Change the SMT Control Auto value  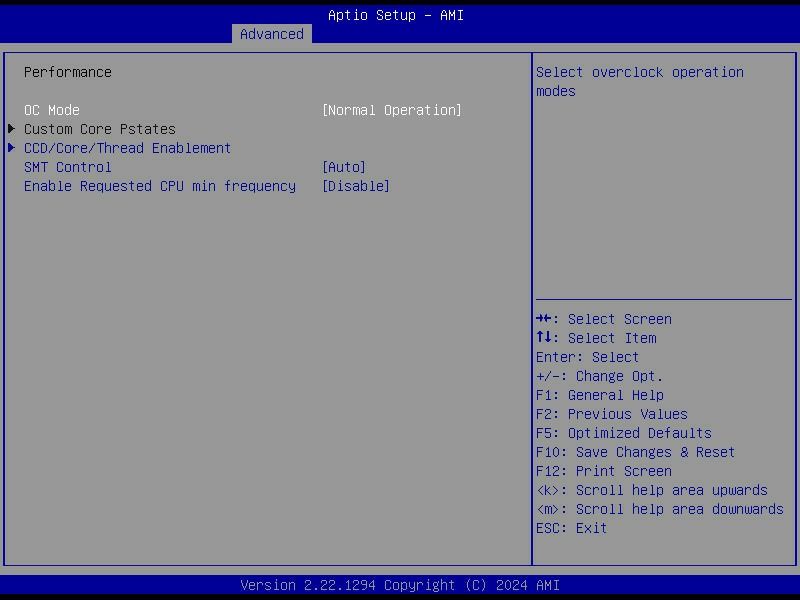[x=344, y=167]
